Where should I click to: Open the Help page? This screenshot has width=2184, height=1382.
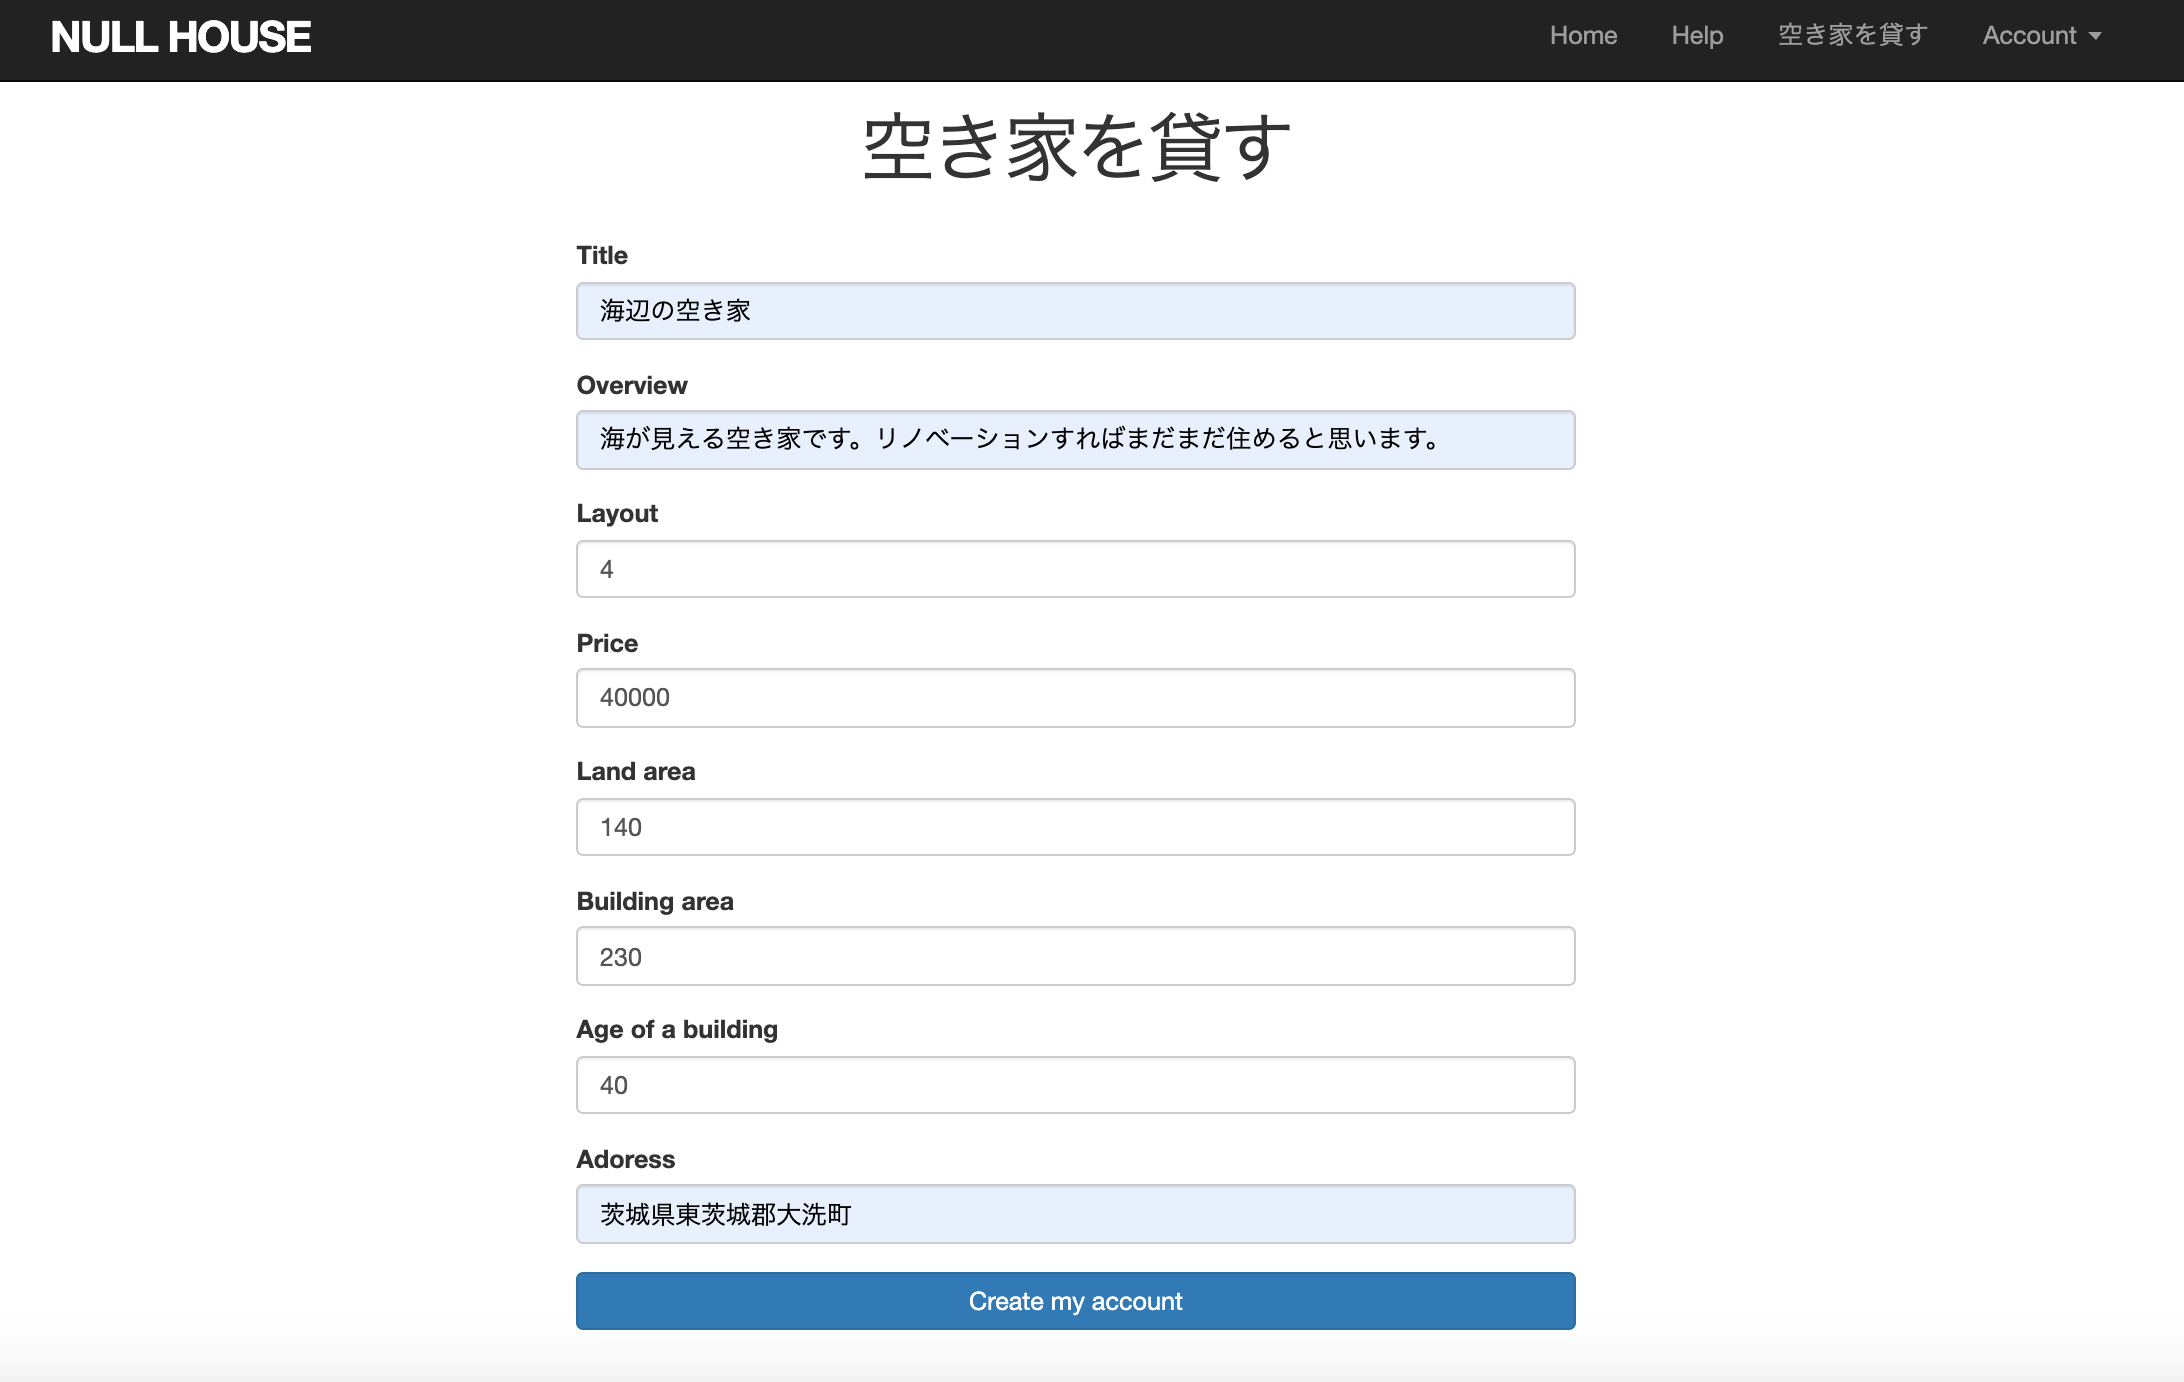(x=1697, y=35)
